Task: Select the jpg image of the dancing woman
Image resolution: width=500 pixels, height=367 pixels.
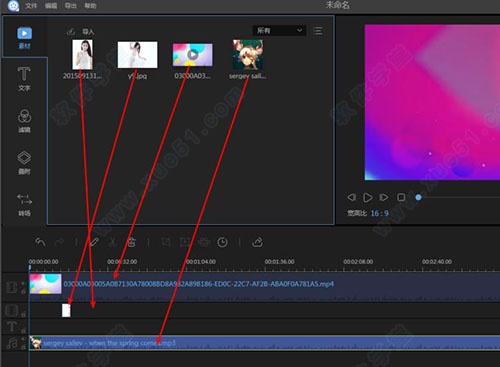Action: coord(138,55)
